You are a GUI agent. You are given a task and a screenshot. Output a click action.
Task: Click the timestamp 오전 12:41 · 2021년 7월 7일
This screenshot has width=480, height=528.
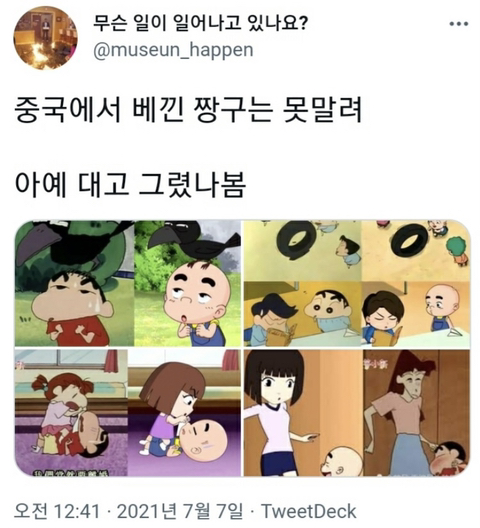[x=128, y=511]
